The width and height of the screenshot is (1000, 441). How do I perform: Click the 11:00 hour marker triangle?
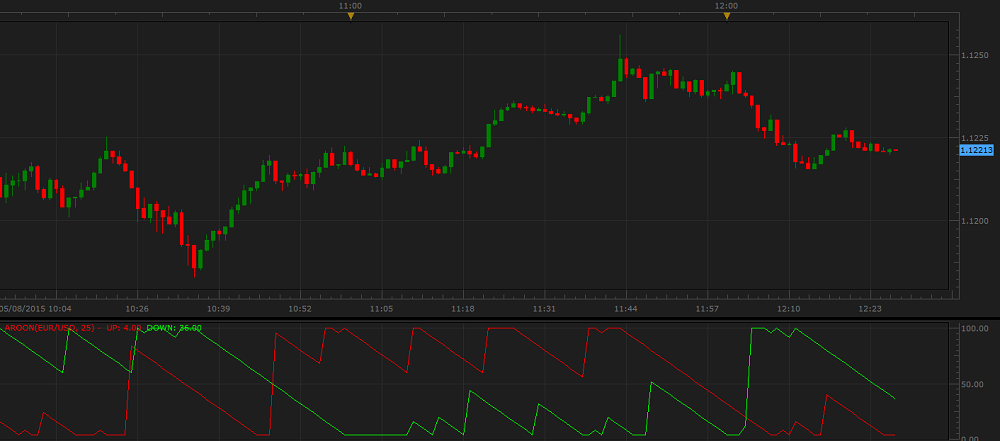click(350, 17)
